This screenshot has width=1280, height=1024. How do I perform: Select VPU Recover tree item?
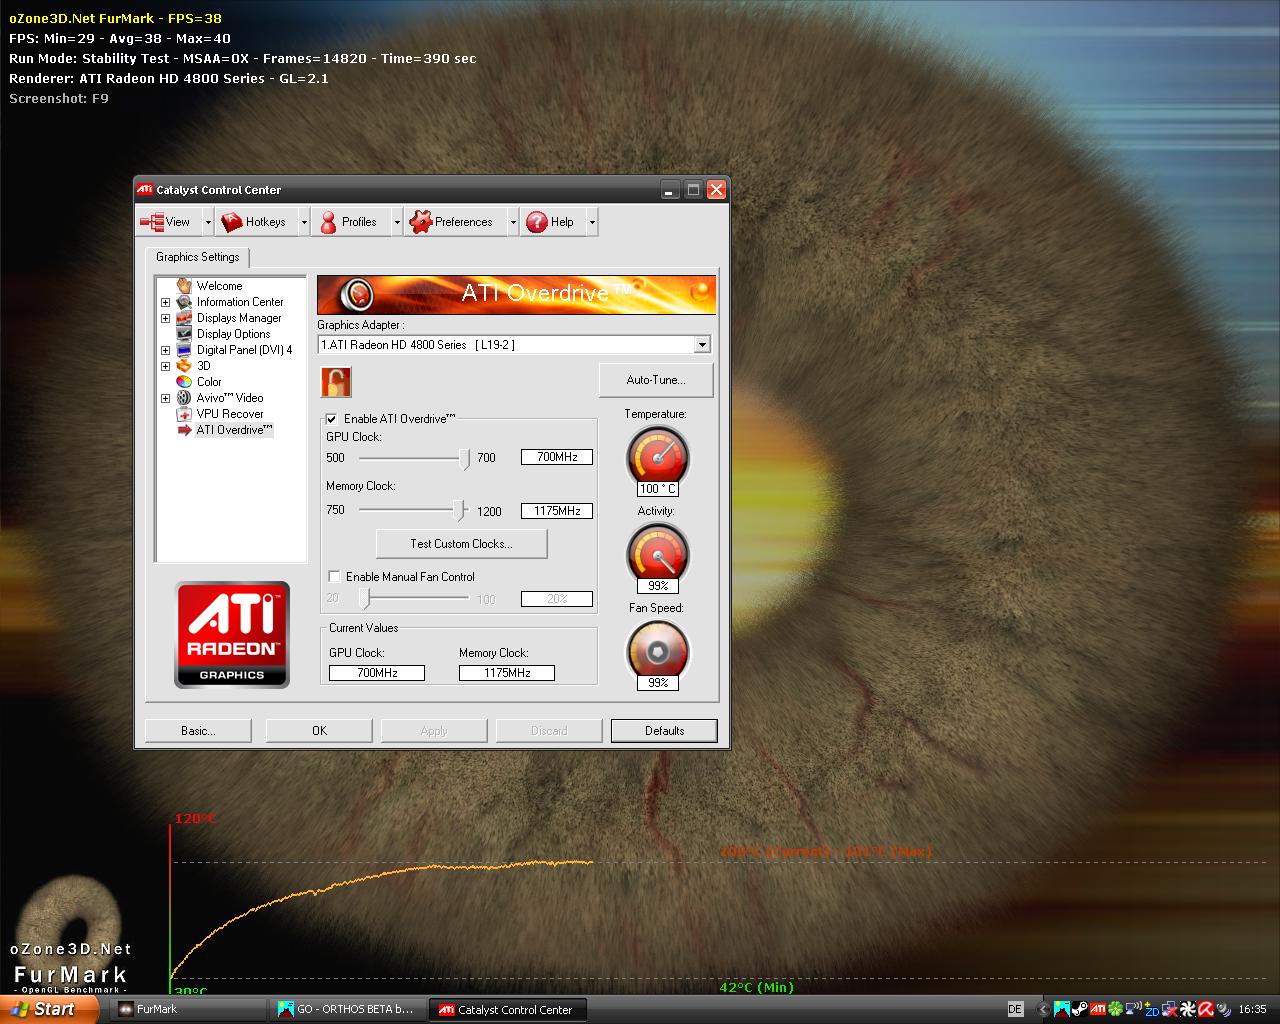(x=230, y=414)
